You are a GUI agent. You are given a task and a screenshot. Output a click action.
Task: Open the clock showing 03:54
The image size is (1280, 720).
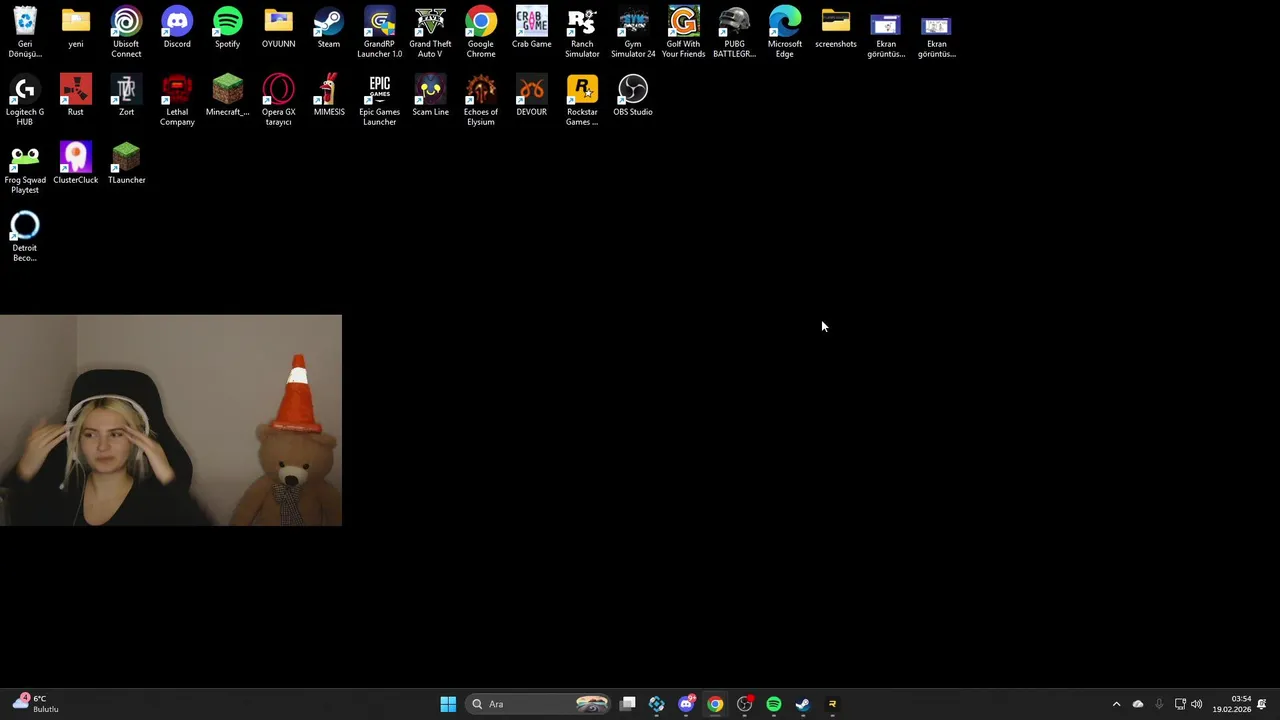(1231, 704)
